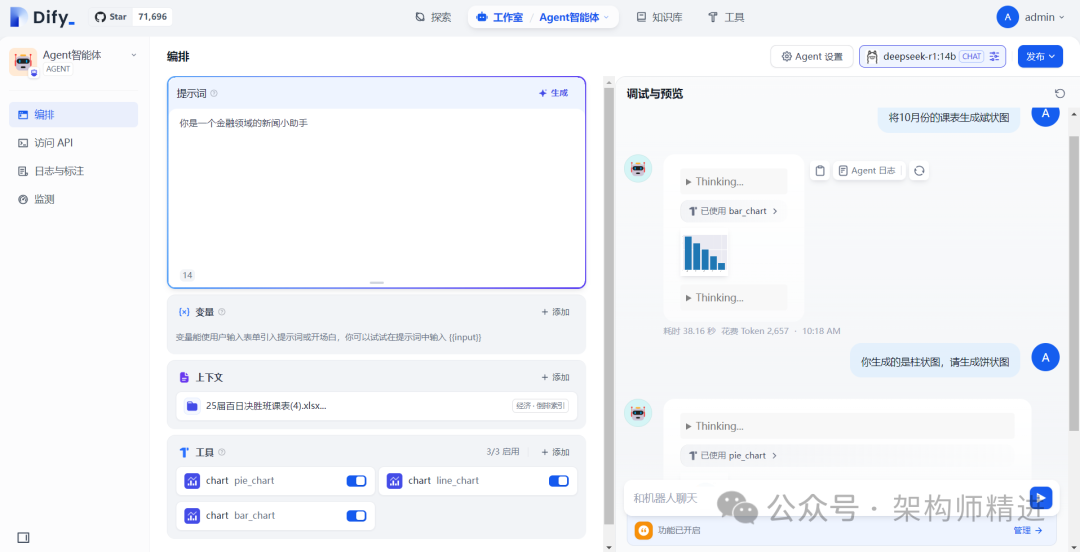
Task: Click 添加 in the 变量 section
Action: click(x=555, y=312)
